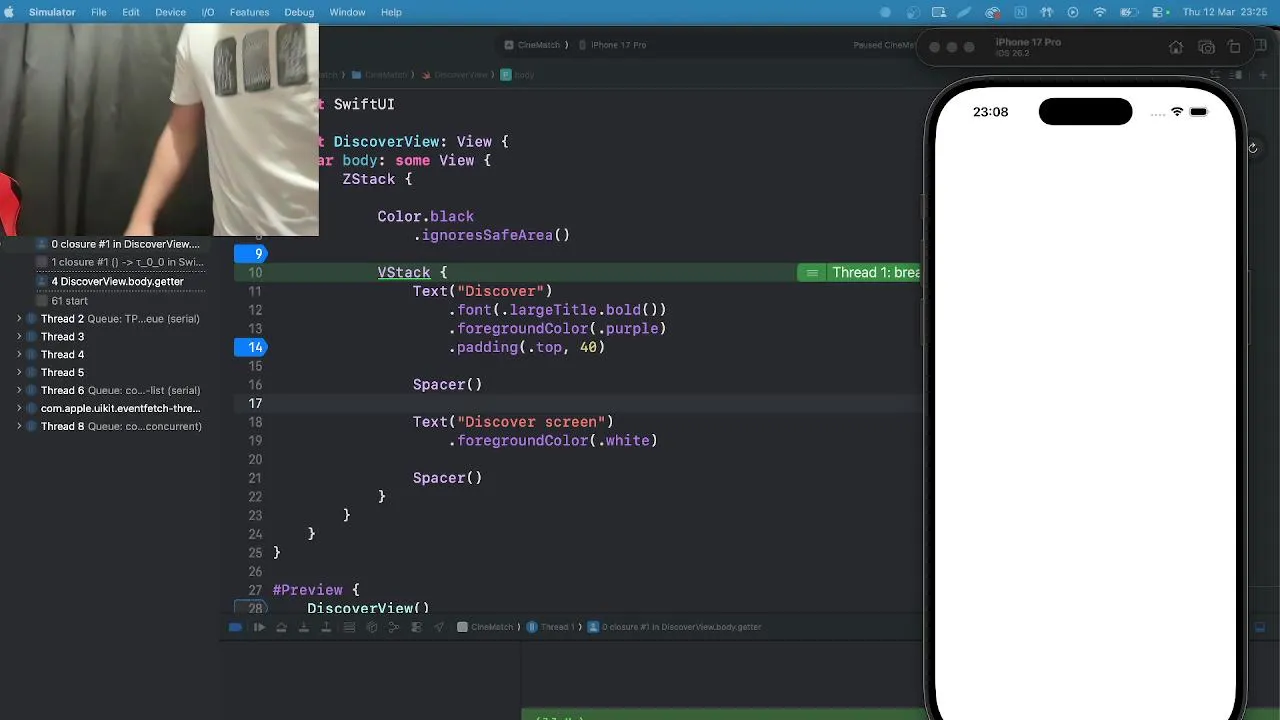
Task: Open the File menu
Action: point(99,12)
